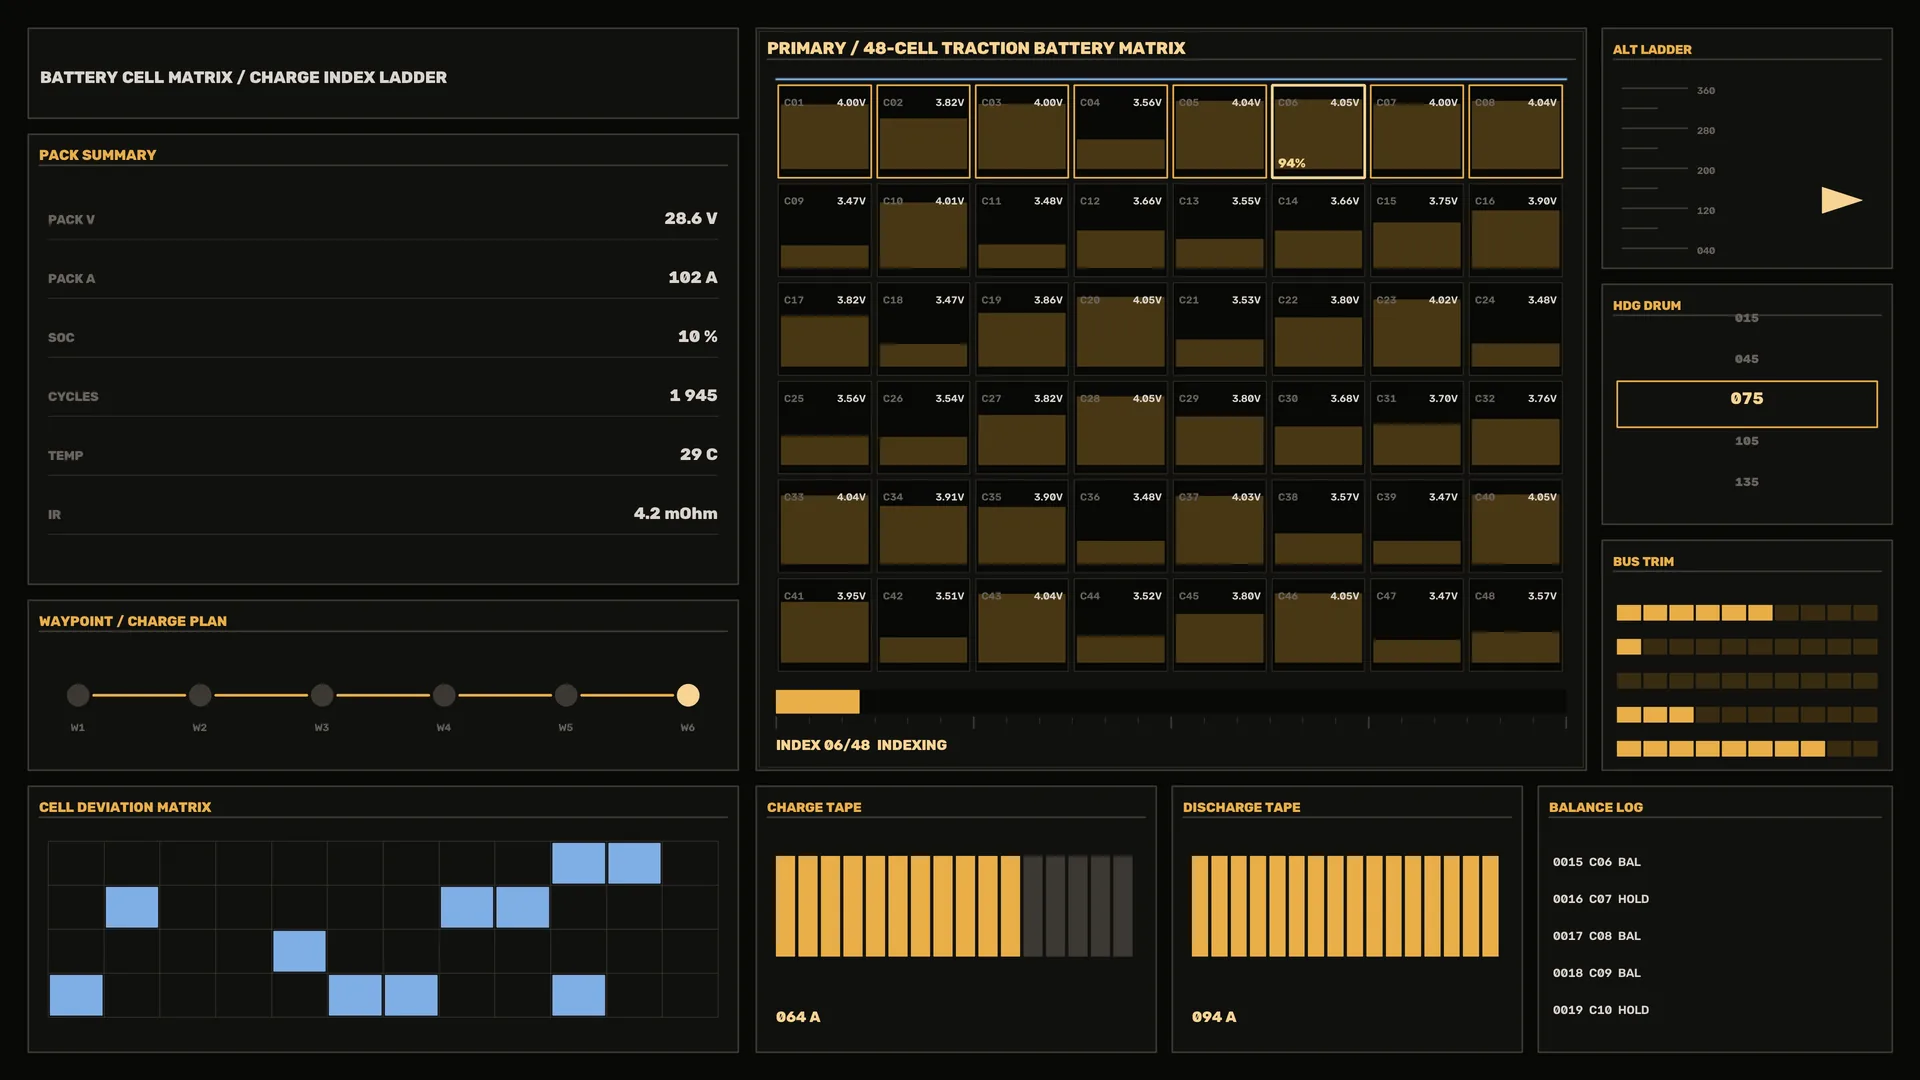The width and height of the screenshot is (1920, 1080).
Task: Select heading 135 on HDG drum
Action: (1746, 482)
